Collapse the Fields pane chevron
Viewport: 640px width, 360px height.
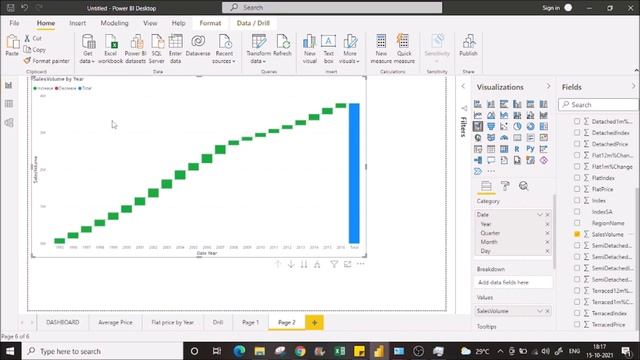[633, 87]
